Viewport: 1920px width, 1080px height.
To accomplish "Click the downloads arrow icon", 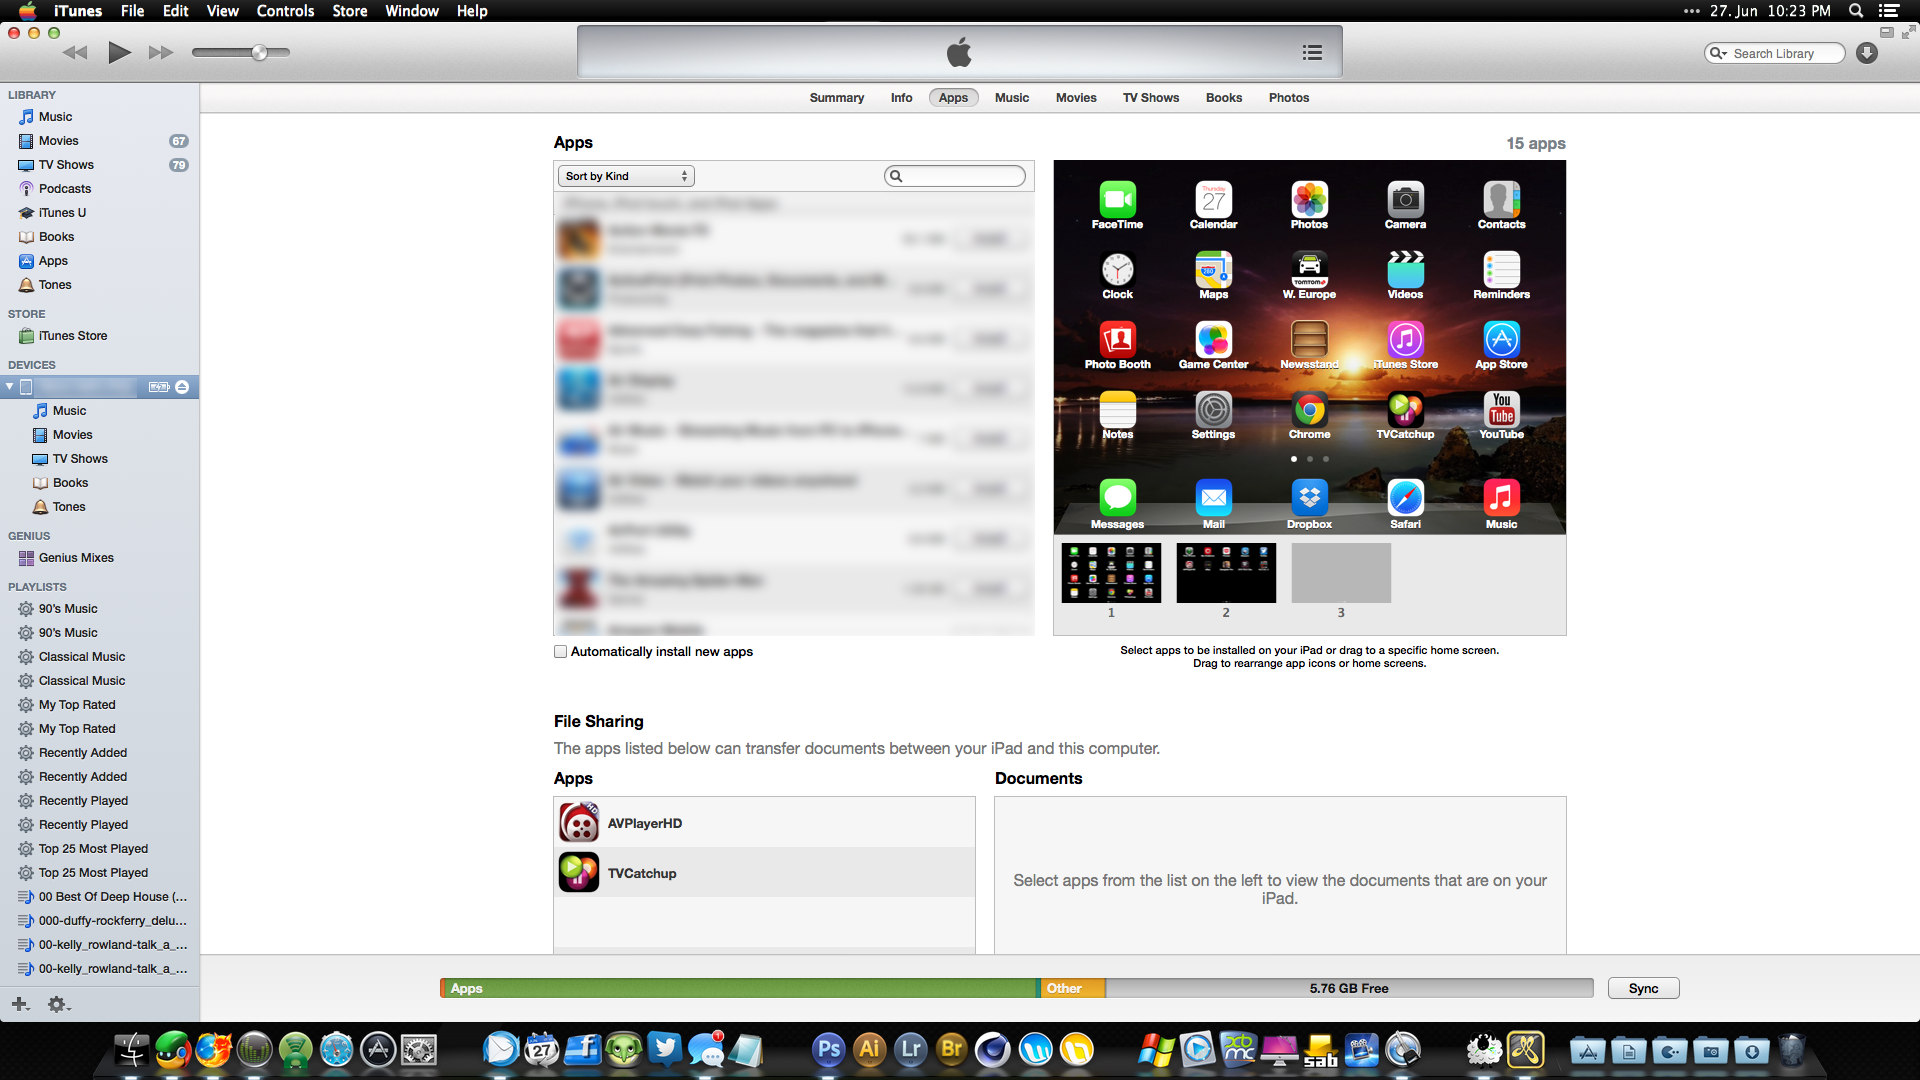I will (1867, 53).
